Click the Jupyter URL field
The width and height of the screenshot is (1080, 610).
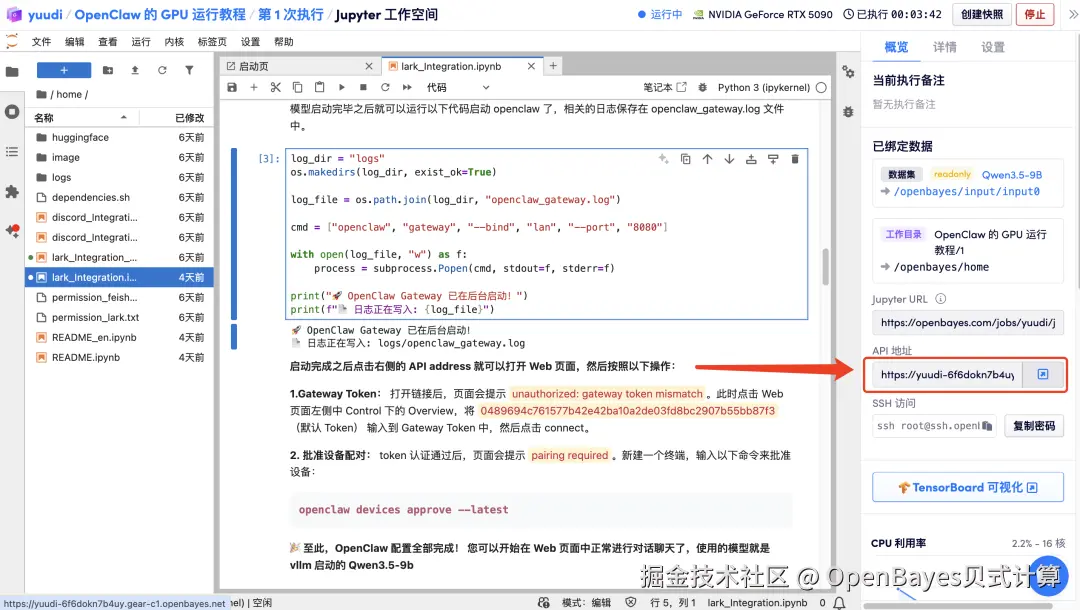968,322
